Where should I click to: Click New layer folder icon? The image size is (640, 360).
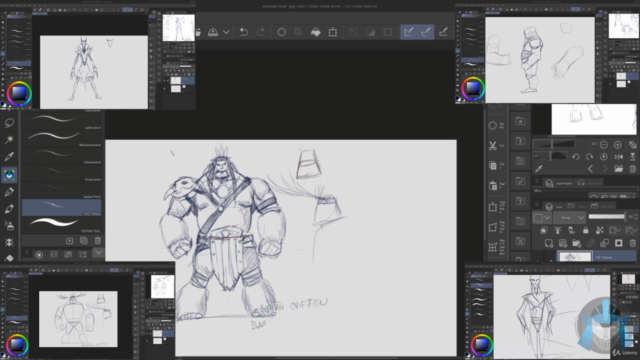tap(576, 244)
